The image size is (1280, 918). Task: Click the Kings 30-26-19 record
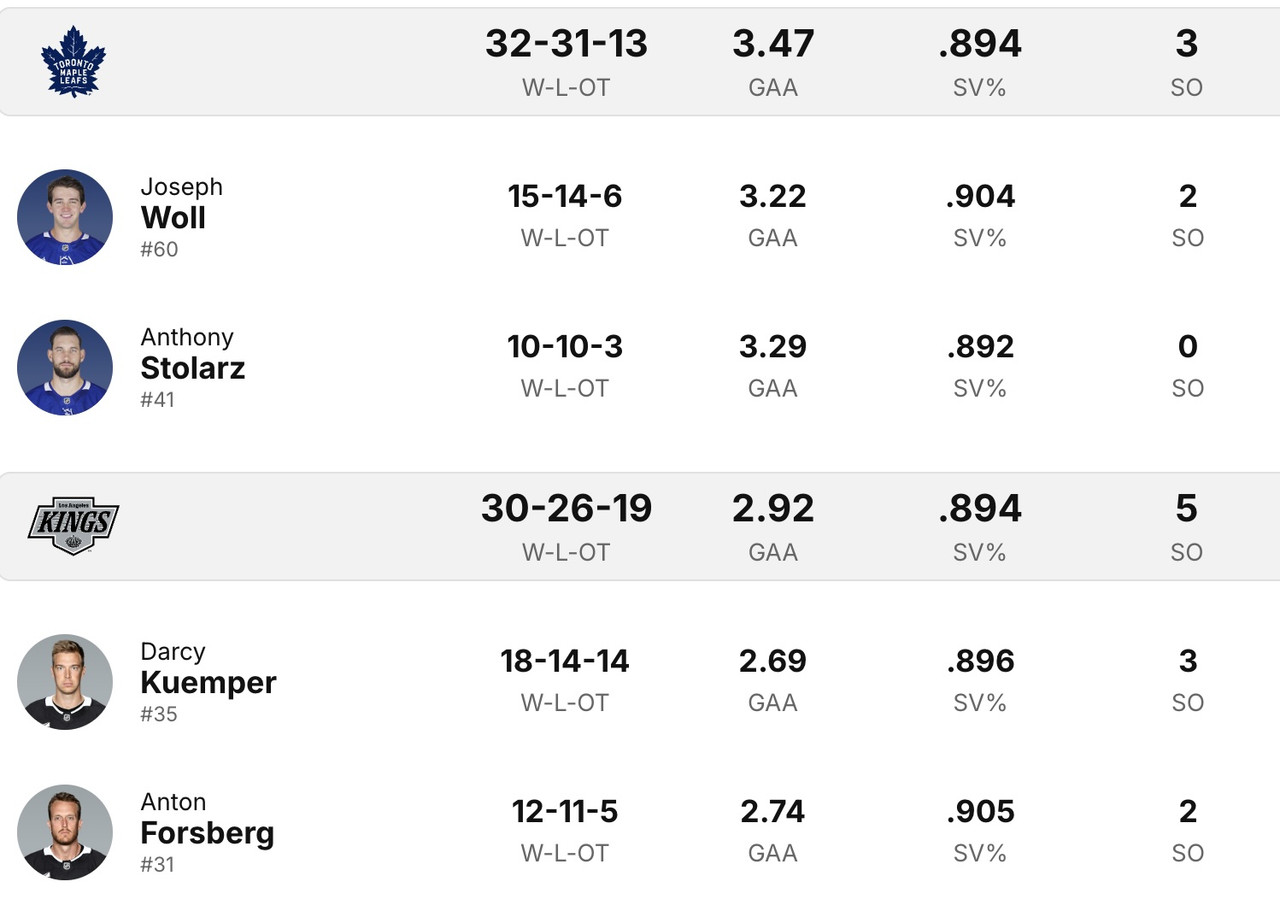[x=566, y=509]
